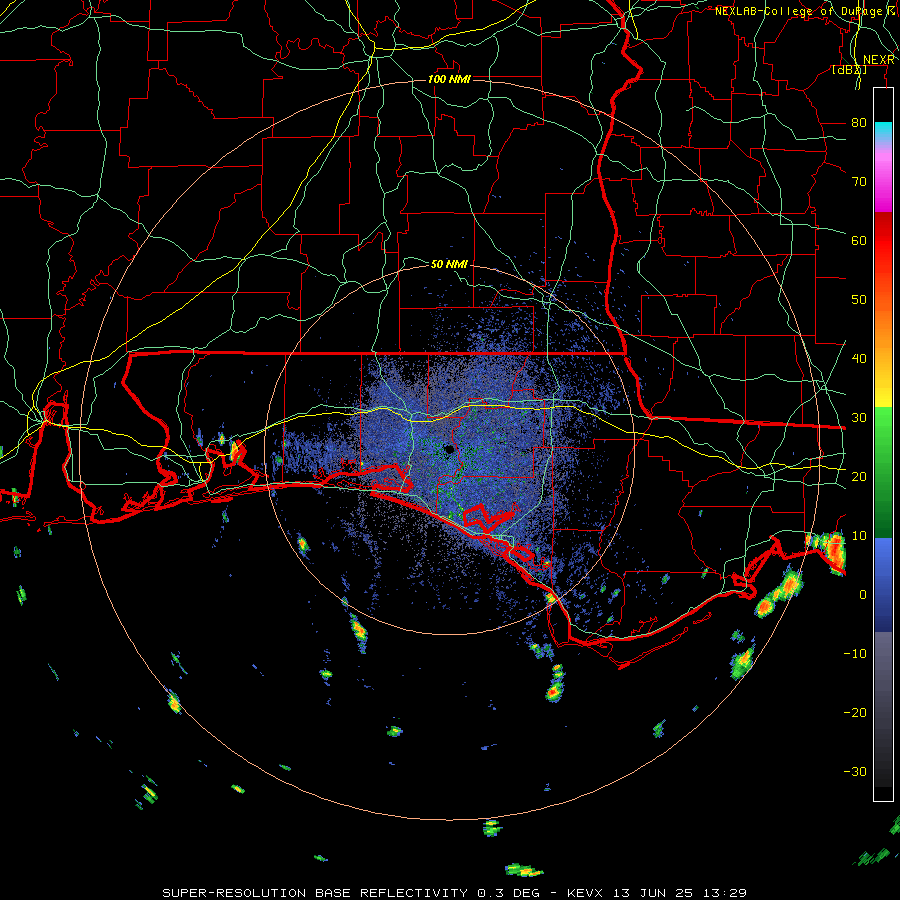
Task: Click the 0.3 DEG elevation text
Action: (x=509, y=893)
